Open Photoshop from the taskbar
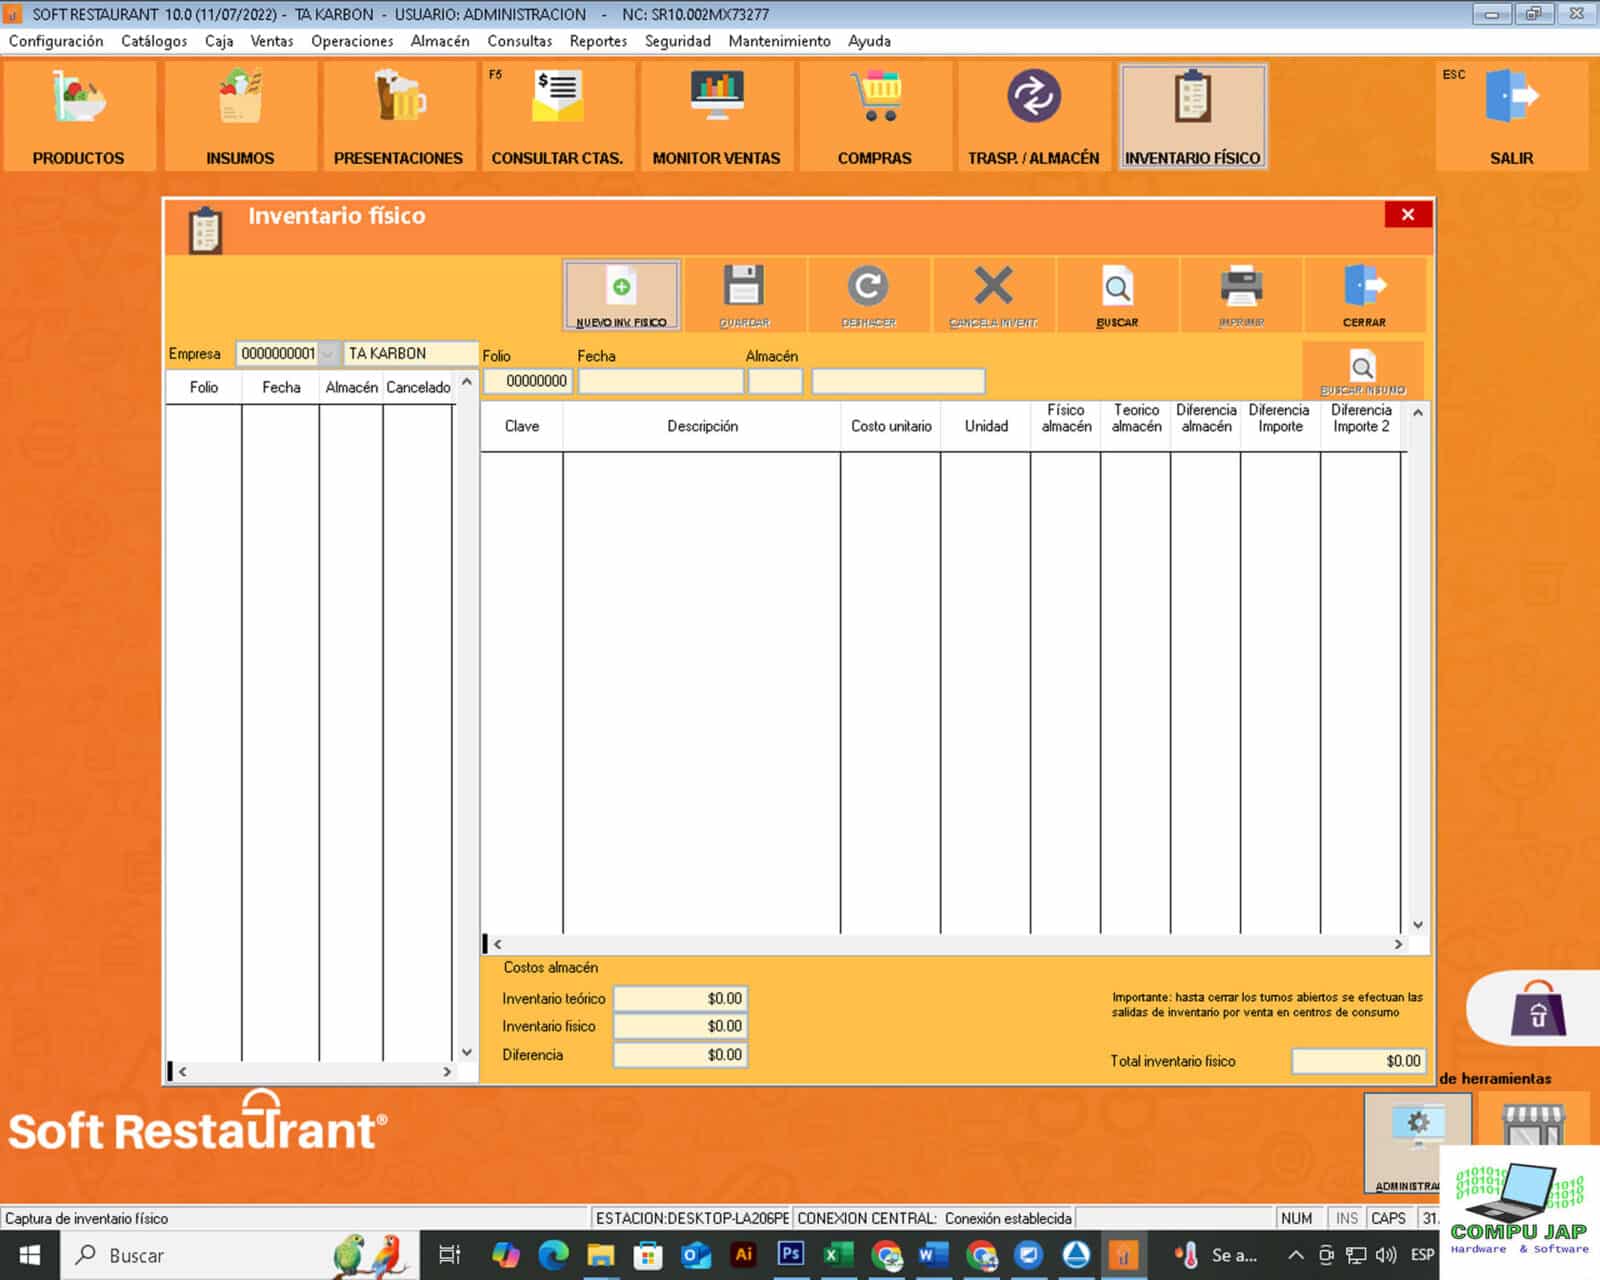 coord(791,1254)
